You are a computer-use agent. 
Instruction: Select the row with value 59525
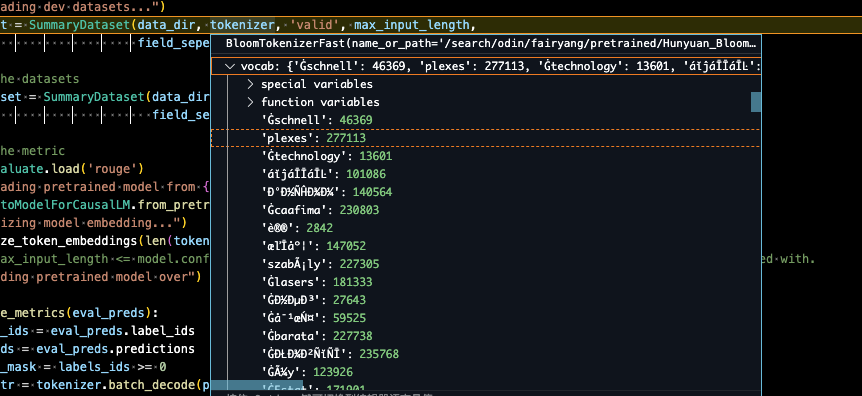pos(486,318)
